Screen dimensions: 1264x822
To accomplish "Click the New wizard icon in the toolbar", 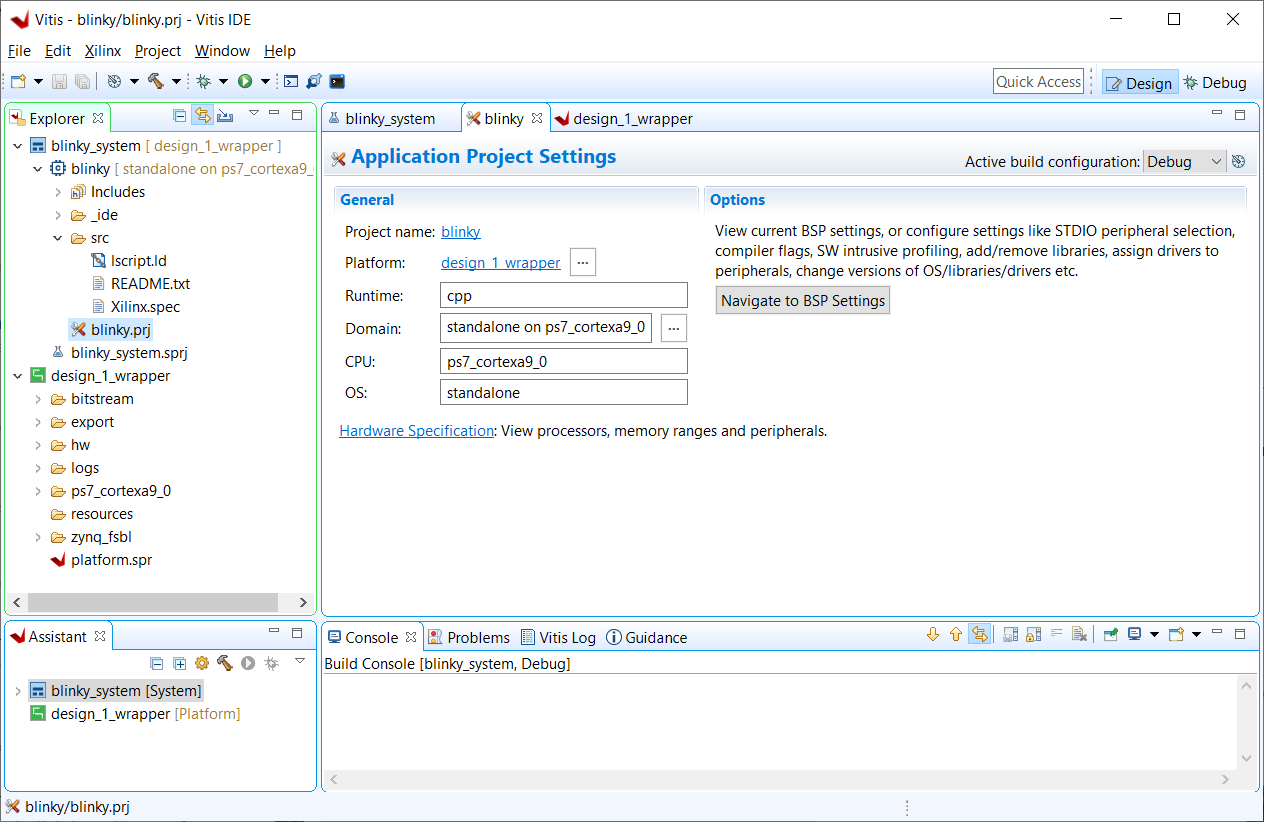I will click(x=18, y=82).
